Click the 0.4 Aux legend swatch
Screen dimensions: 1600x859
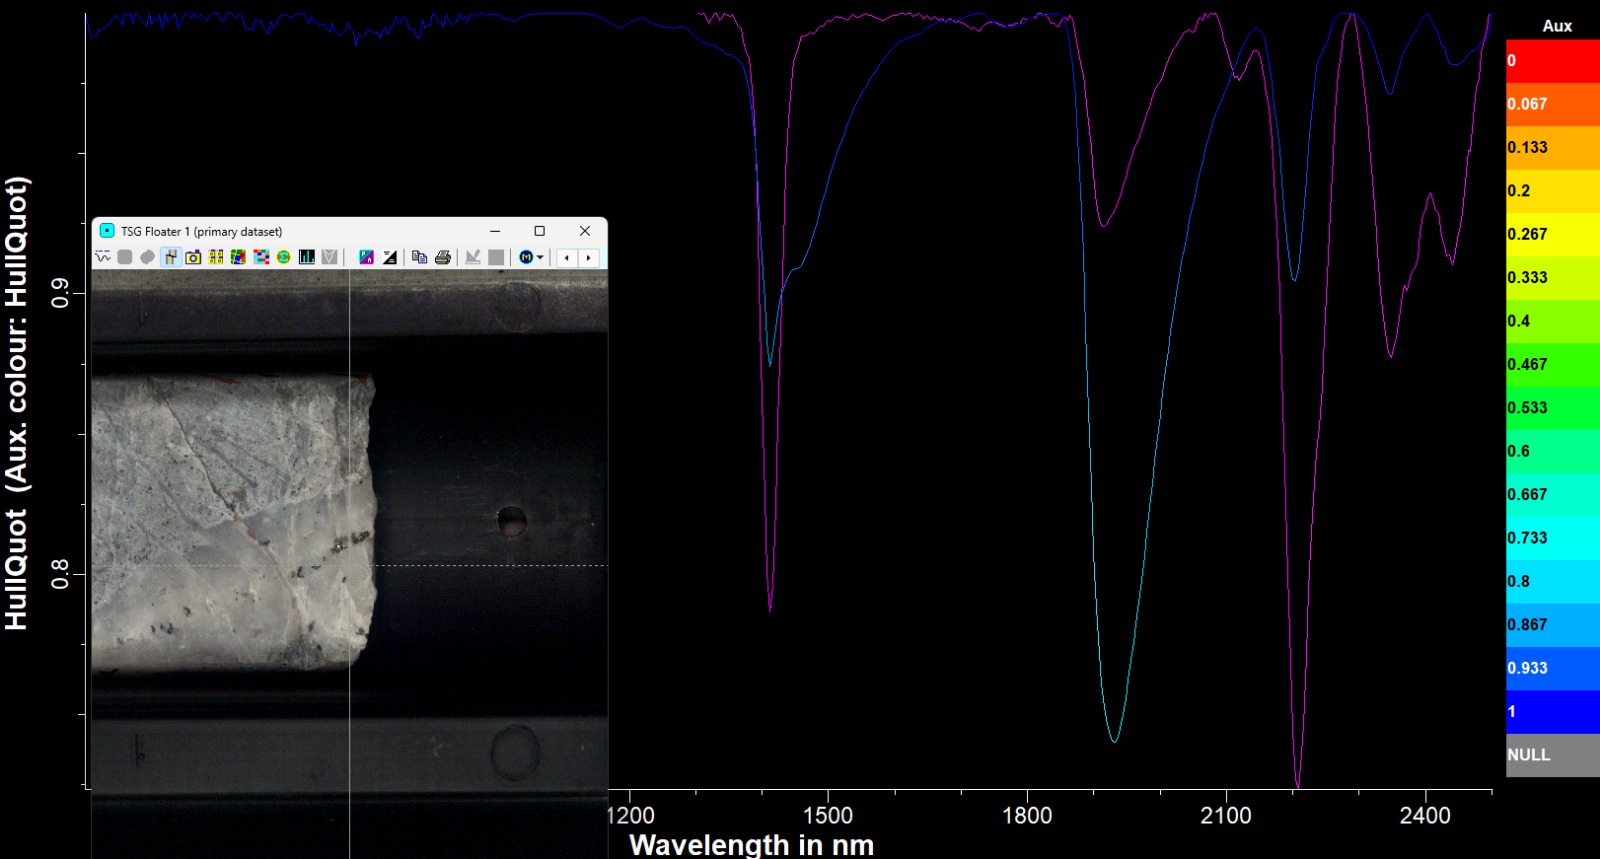(x=1553, y=321)
